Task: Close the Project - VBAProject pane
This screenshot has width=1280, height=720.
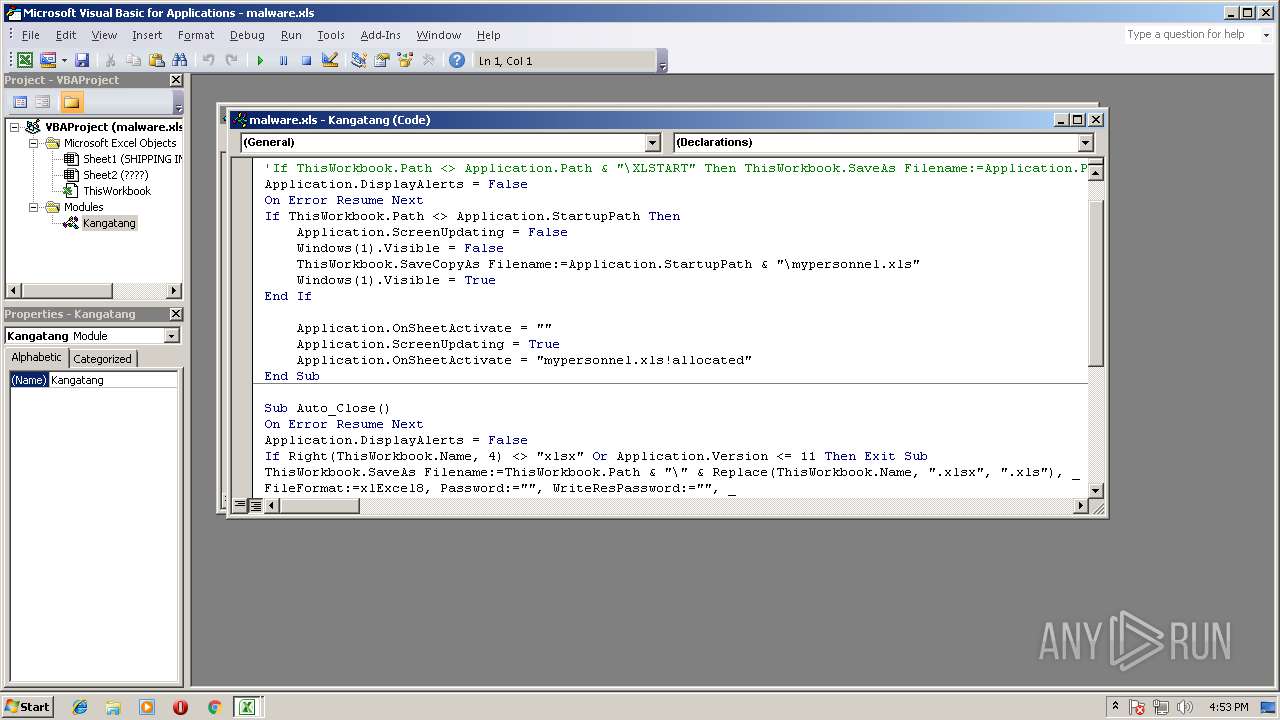Action: 176,80
